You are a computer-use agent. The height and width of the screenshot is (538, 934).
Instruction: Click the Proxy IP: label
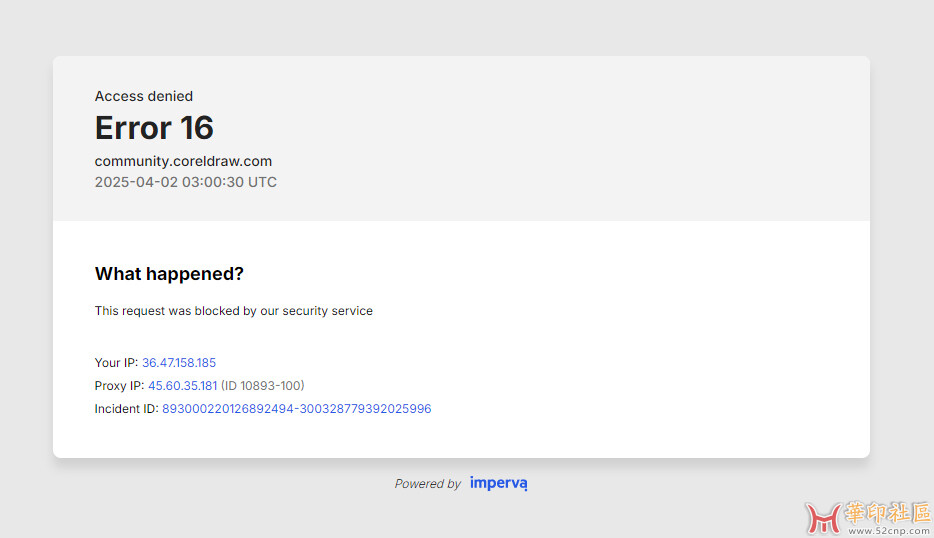pos(119,386)
